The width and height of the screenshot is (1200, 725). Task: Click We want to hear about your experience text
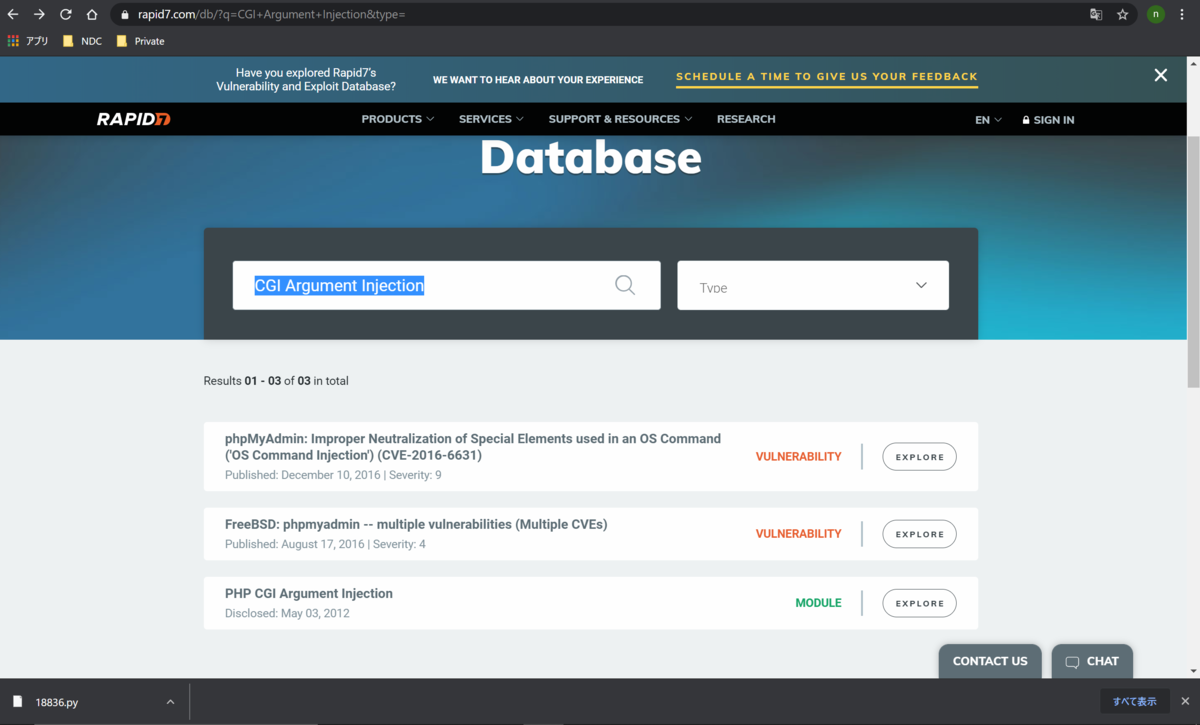[538, 80]
